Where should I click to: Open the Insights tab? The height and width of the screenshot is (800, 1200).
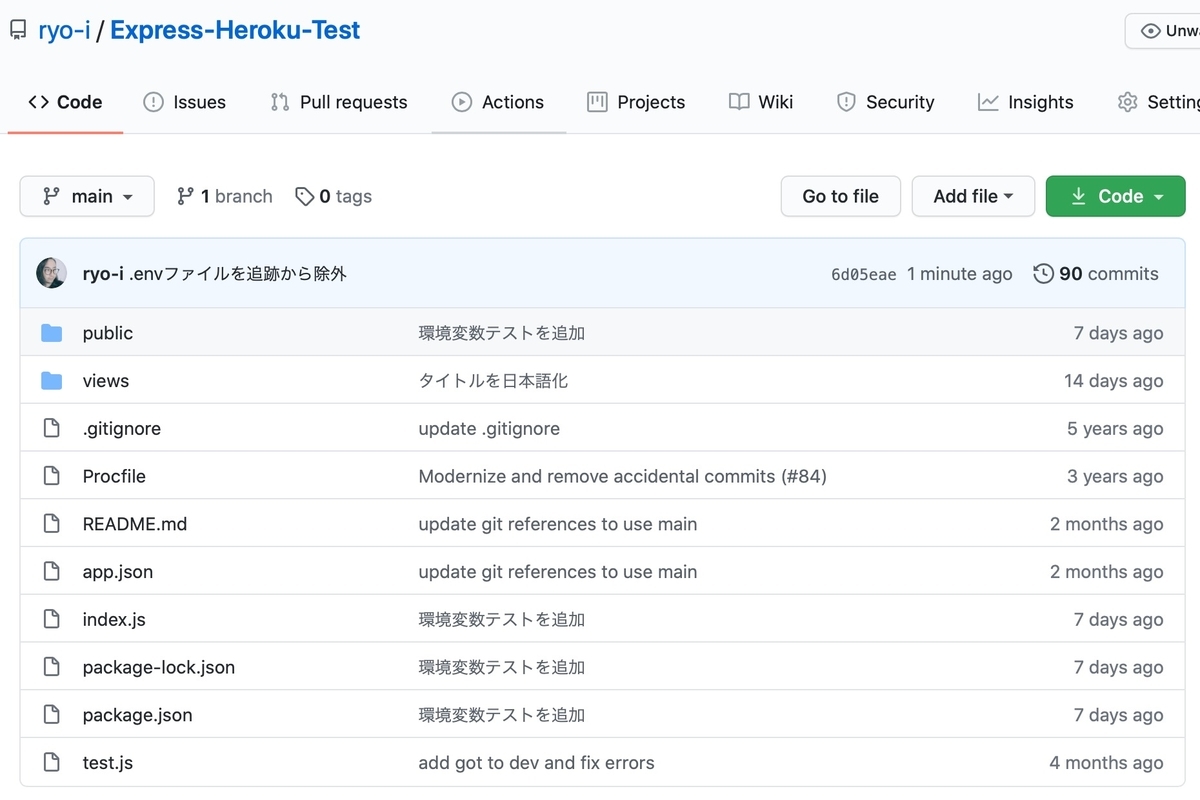tap(1025, 102)
